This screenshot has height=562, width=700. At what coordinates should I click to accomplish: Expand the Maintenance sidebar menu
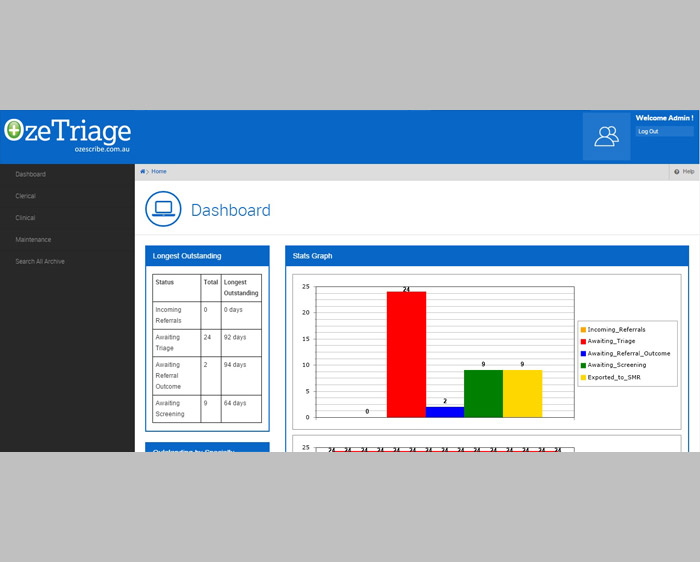click(x=33, y=240)
